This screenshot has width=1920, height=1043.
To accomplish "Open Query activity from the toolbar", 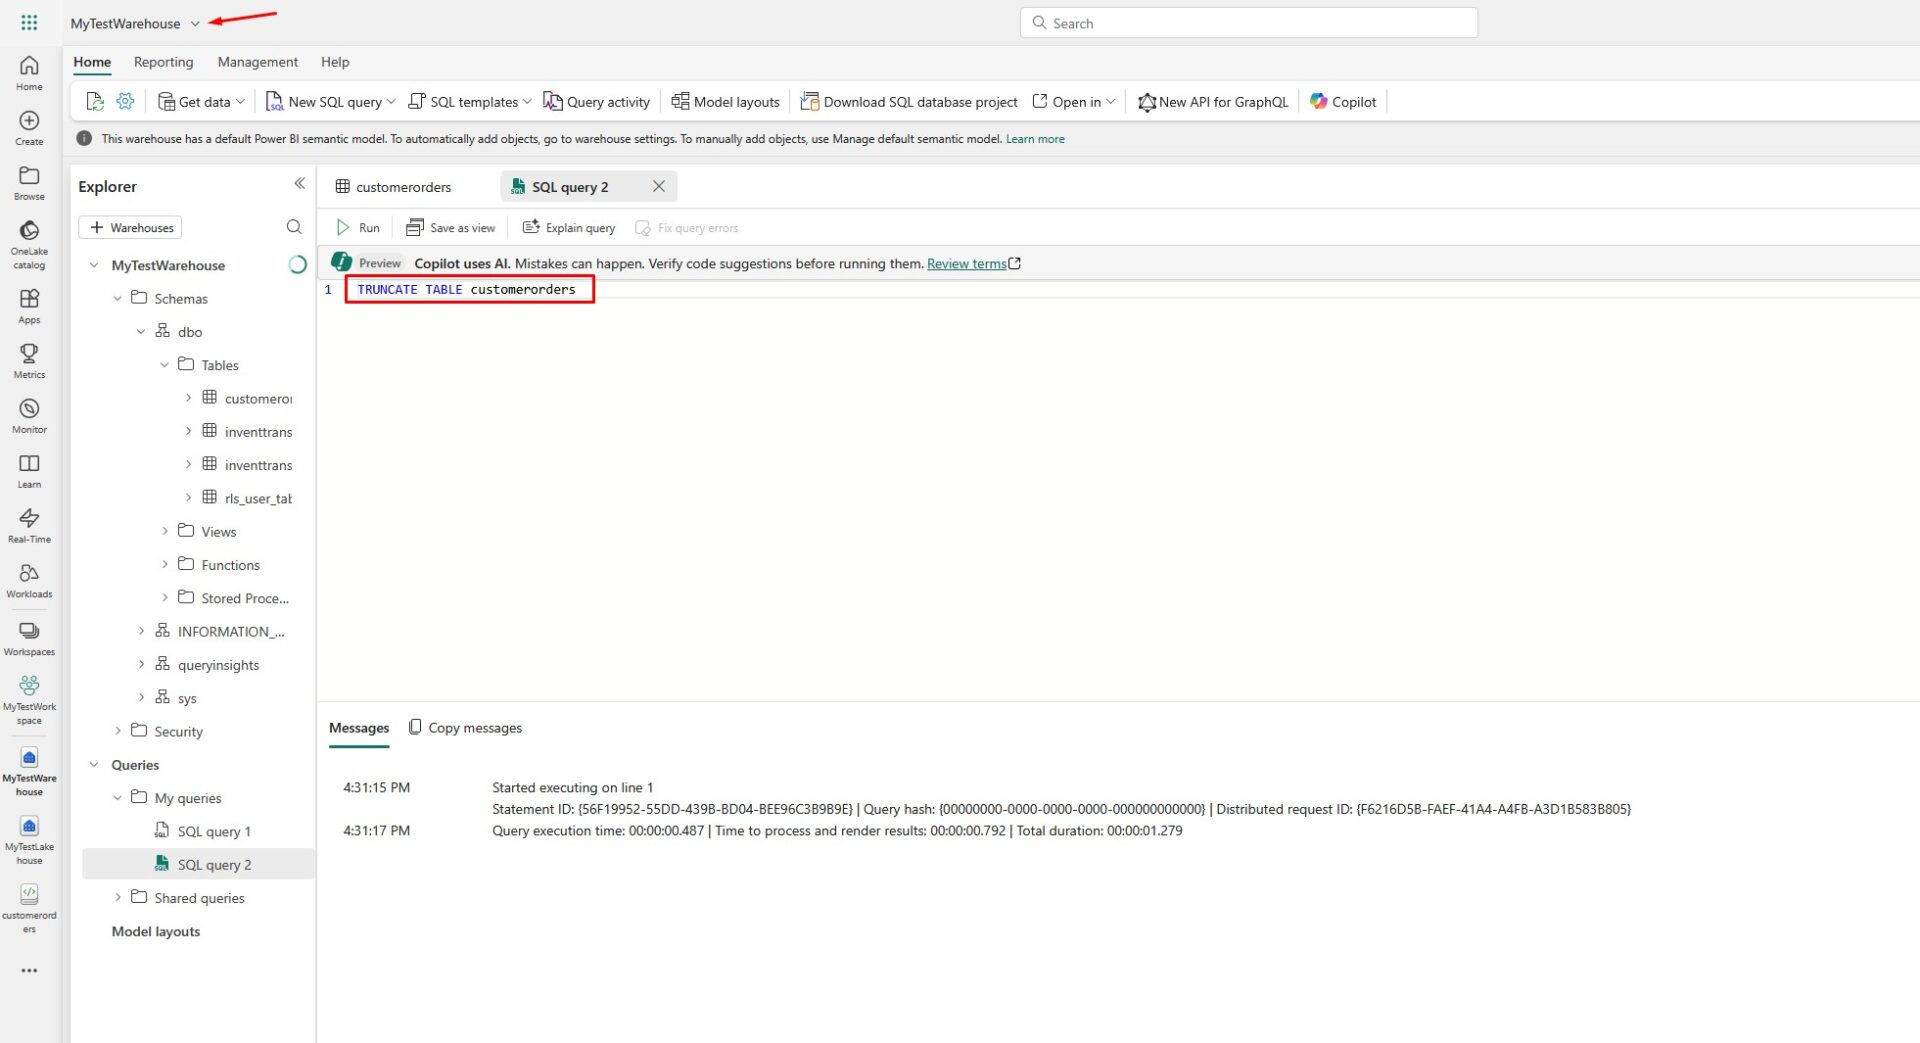I will [597, 101].
